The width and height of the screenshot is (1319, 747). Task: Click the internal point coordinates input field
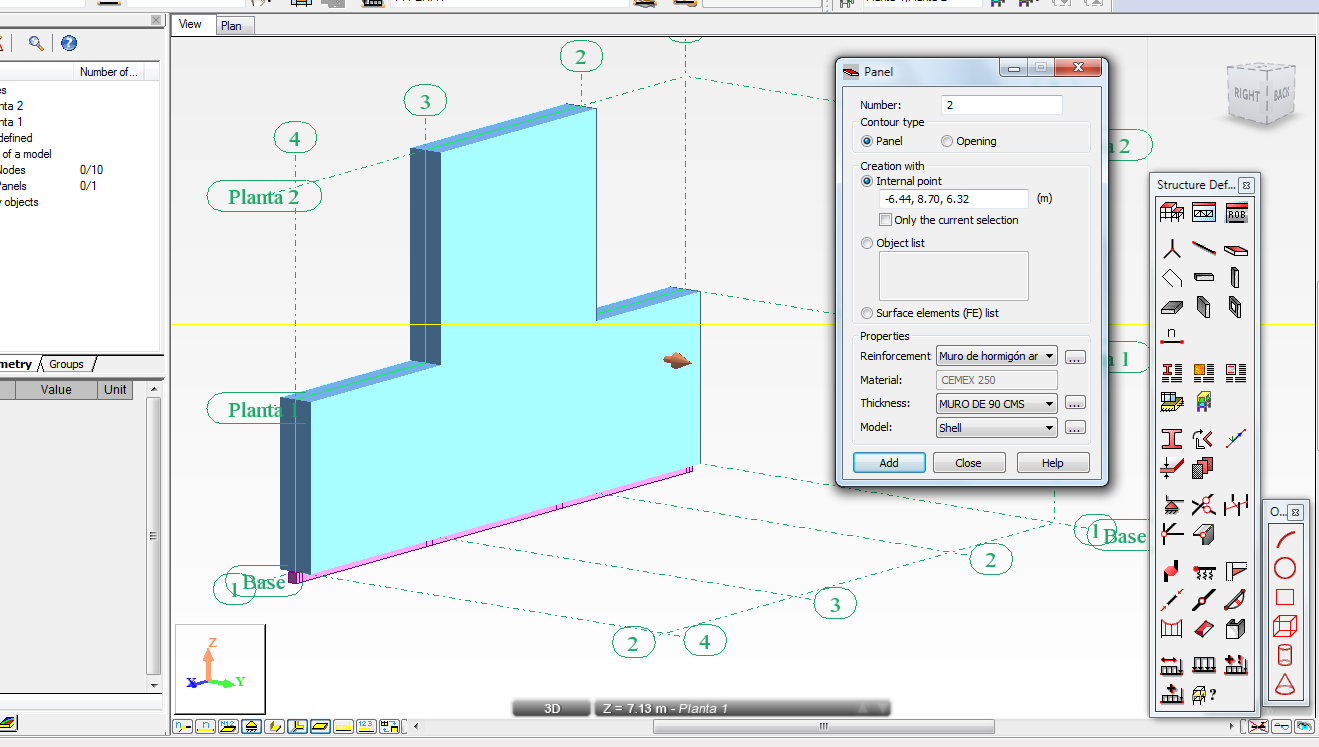(x=952, y=198)
